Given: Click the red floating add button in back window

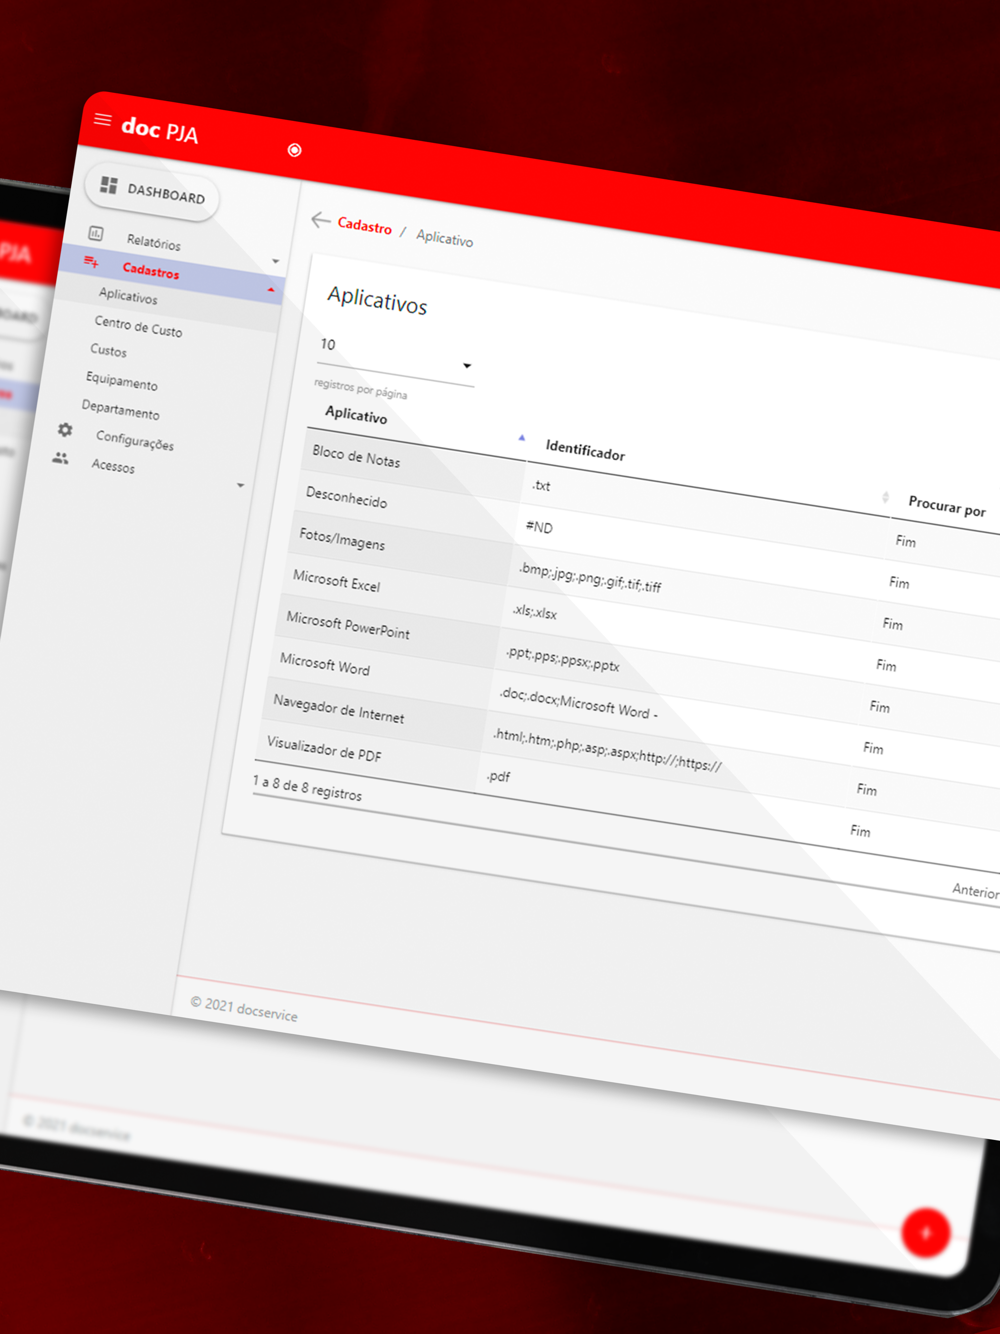Looking at the screenshot, I should click(x=925, y=1233).
